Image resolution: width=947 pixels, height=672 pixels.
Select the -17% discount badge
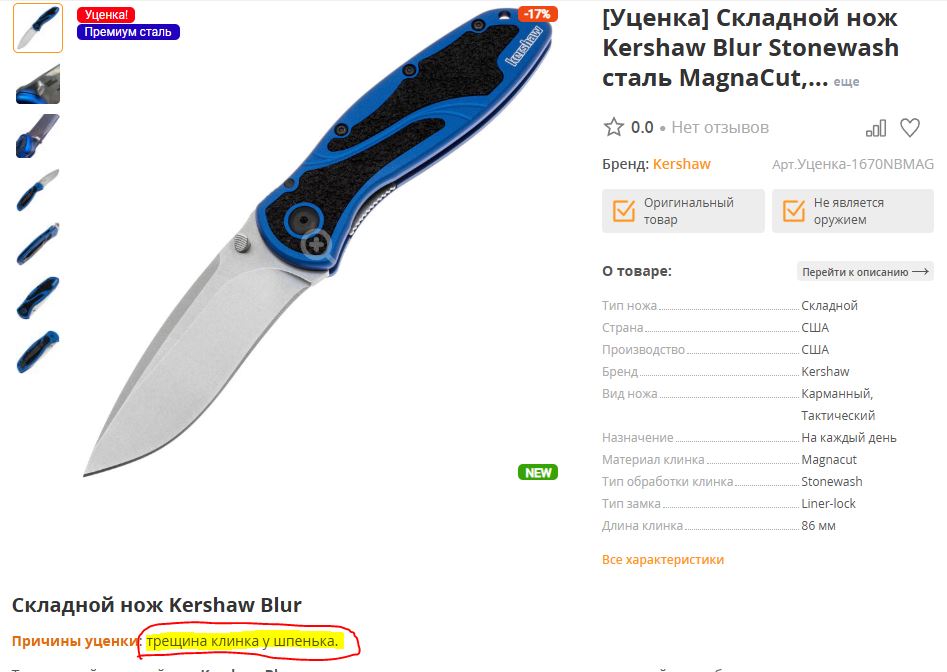538,14
